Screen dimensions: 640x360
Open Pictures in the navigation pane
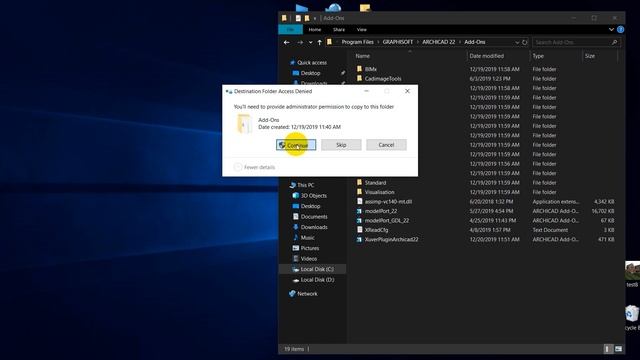click(x=310, y=248)
